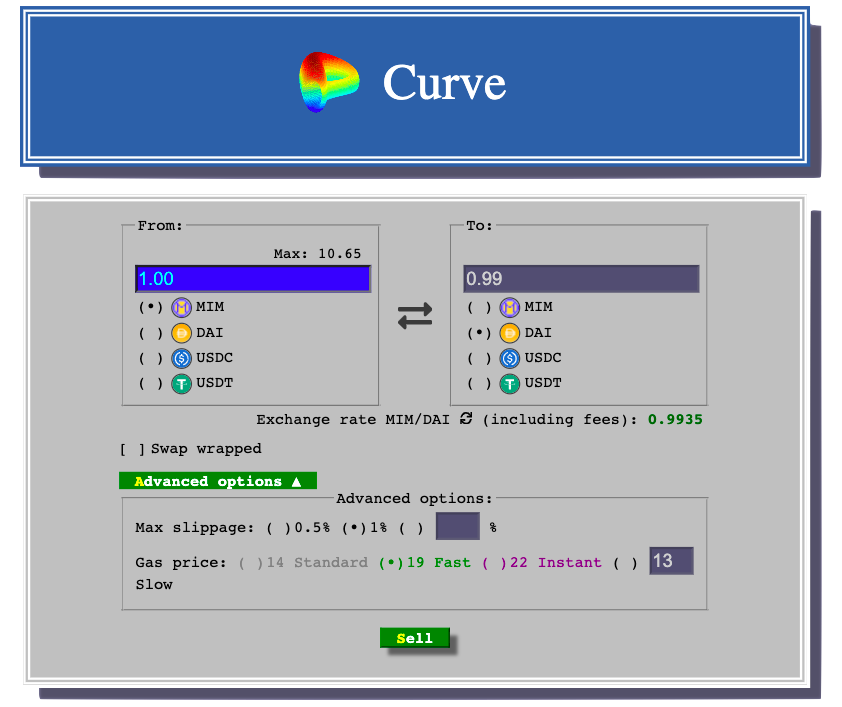Select custom max slippage radio
Screen dimensions: 842x707
(411, 528)
